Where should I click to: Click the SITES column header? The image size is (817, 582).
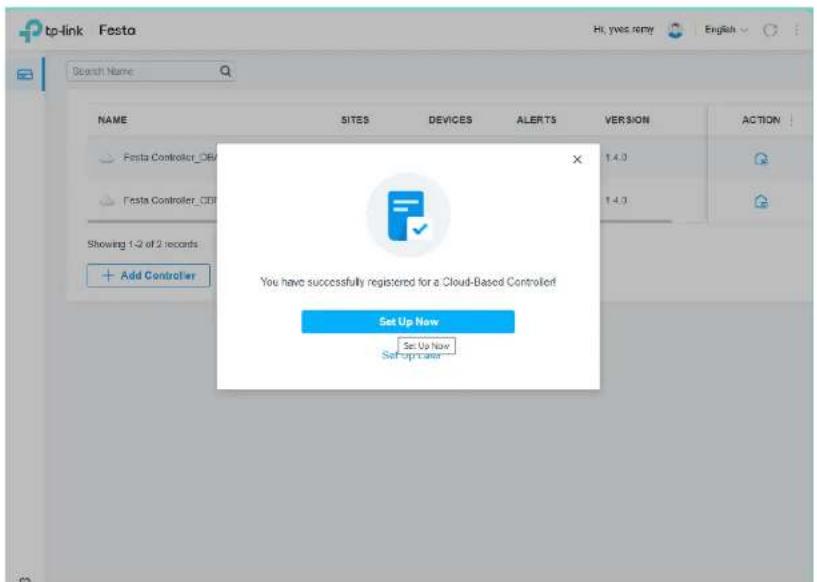[355, 120]
